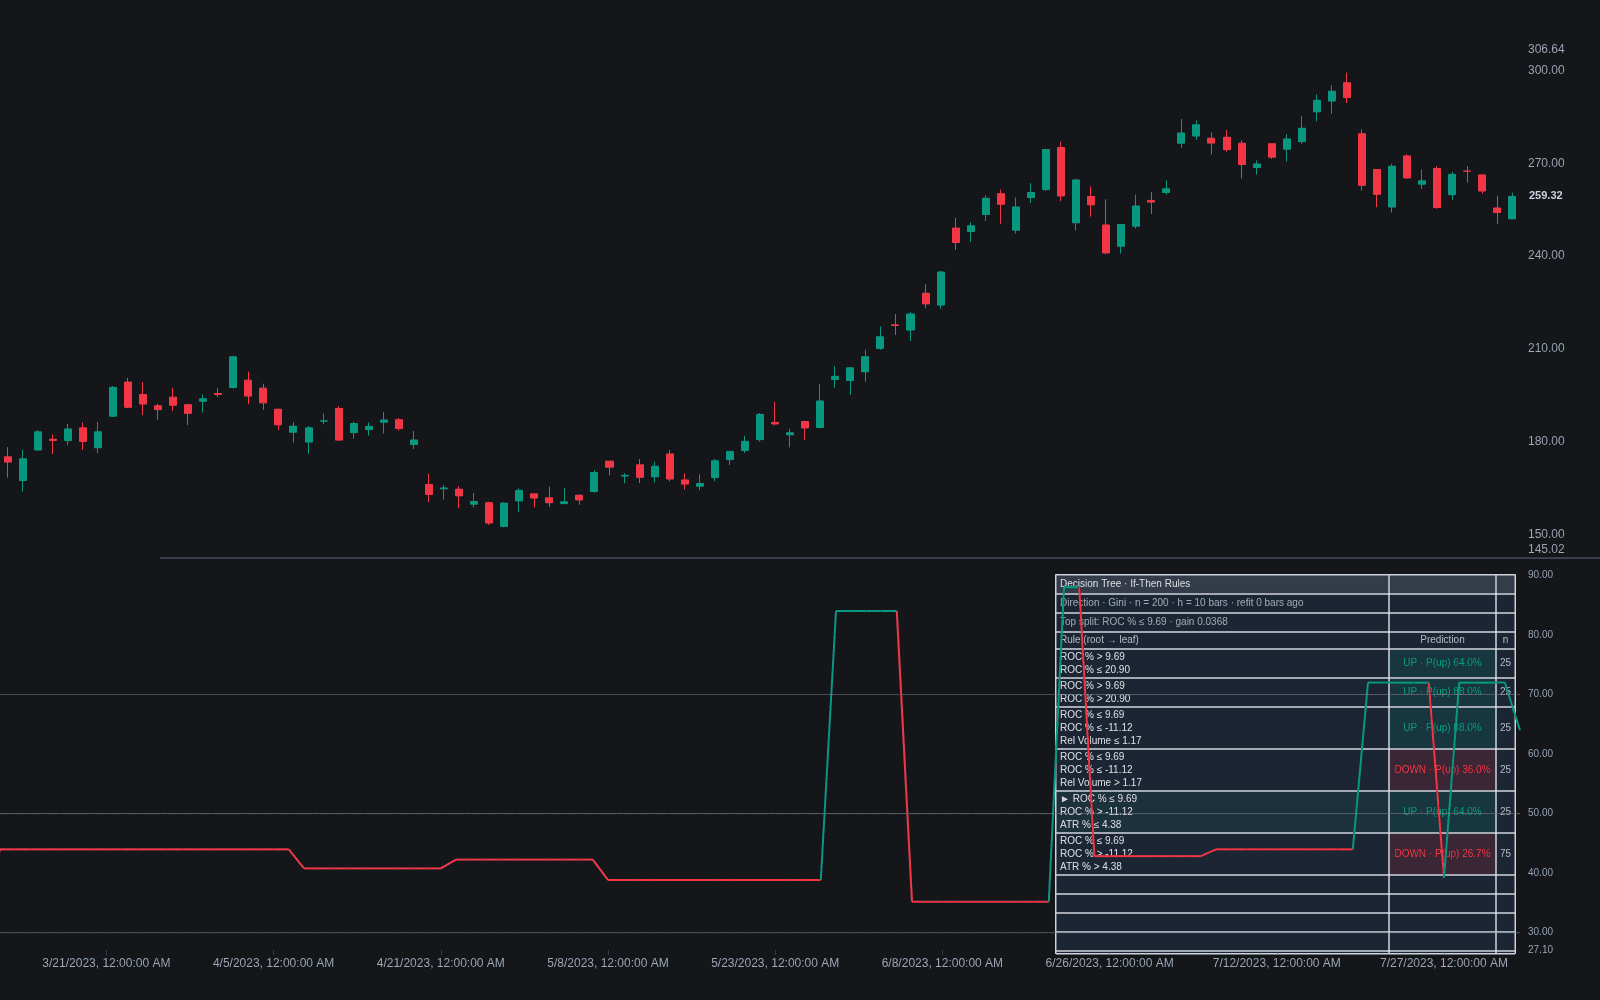The width and height of the screenshot is (1600, 1000).
Task: Click the 3/21/2023 date label on the time axis
Action: pos(106,963)
